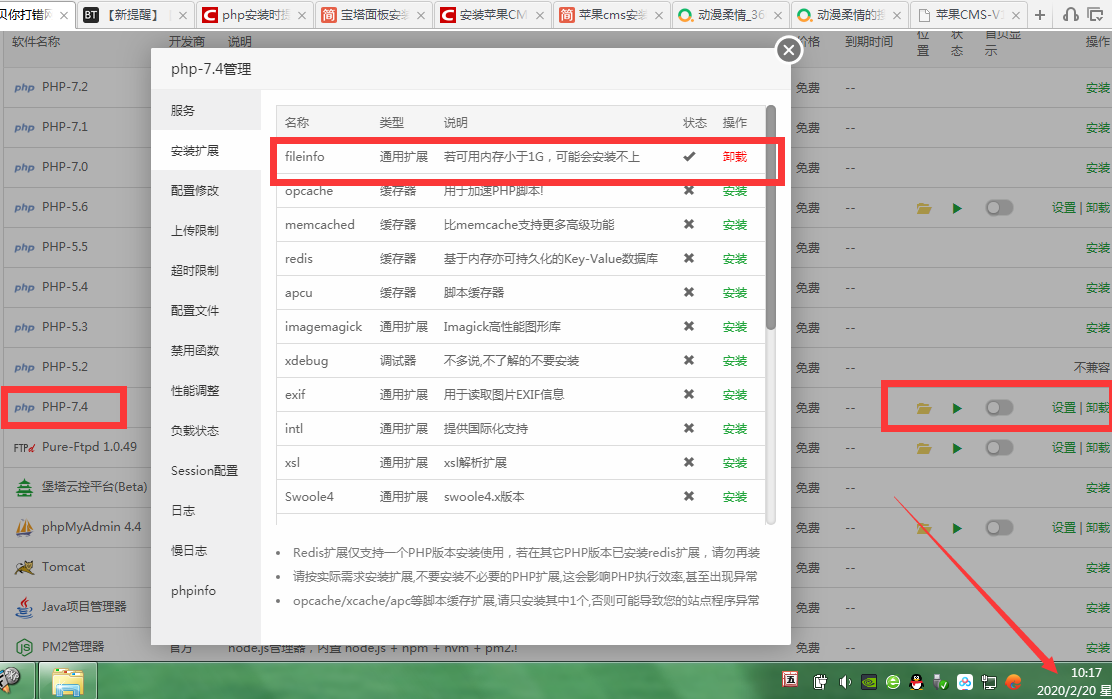Viewport: 1112px width, 699px height.
Task: Click the volume speaker icon in taskbar
Action: 845,682
